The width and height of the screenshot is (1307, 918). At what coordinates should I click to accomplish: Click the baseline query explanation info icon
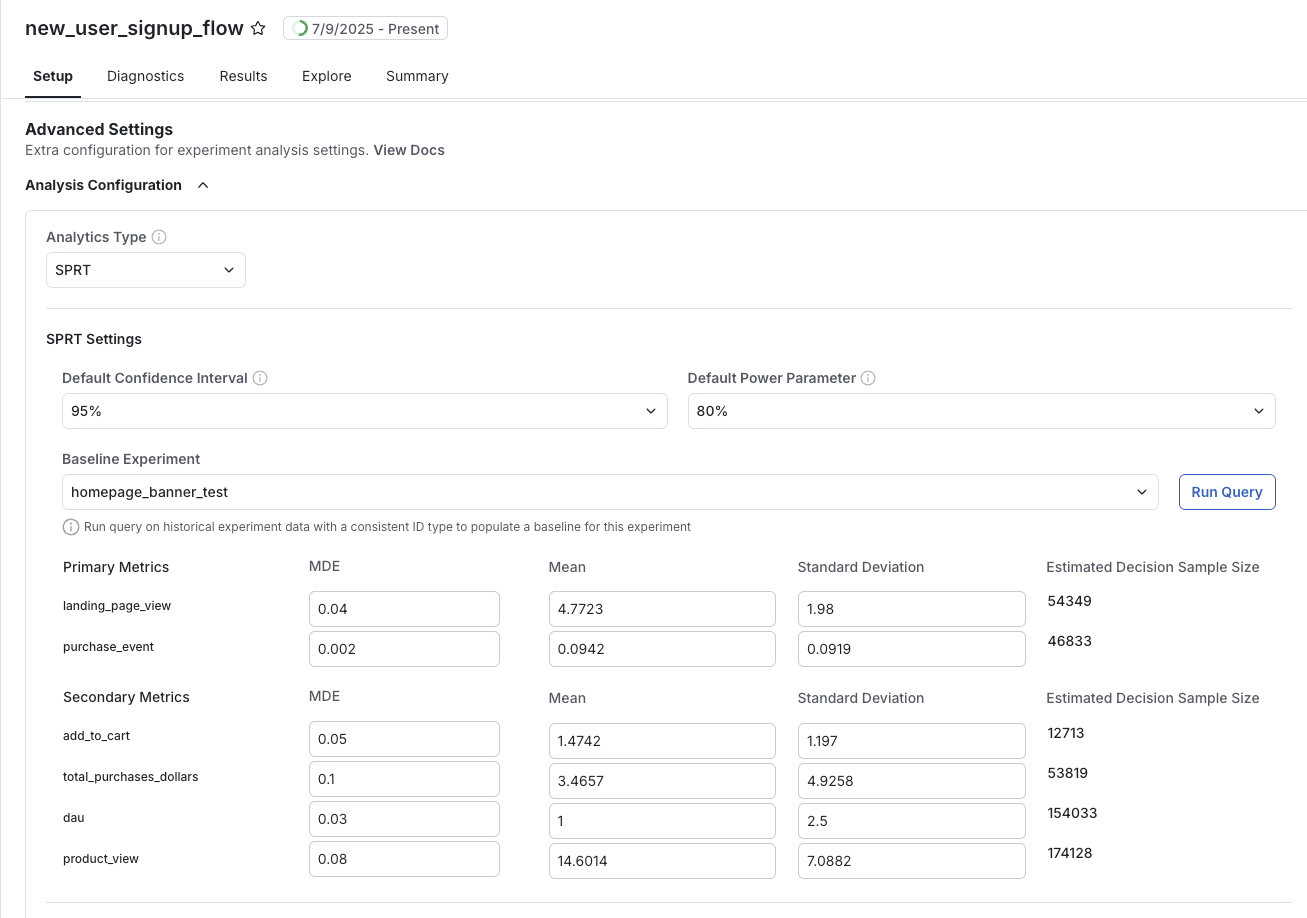71,527
